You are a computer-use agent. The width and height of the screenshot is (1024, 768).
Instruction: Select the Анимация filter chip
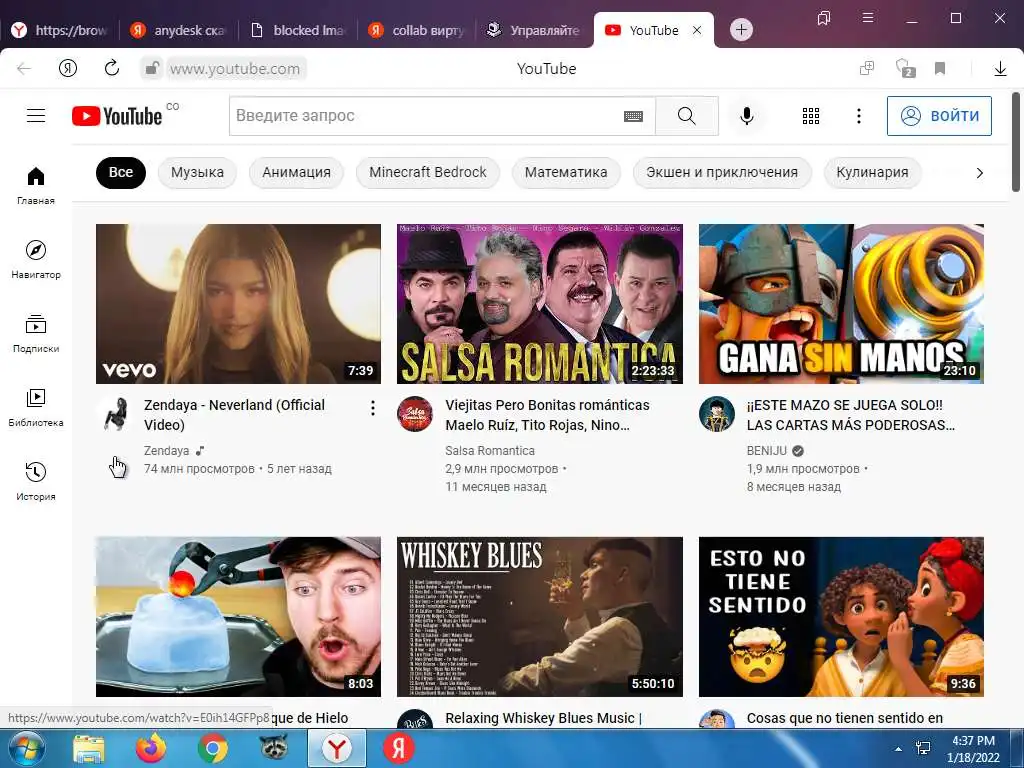[296, 172]
